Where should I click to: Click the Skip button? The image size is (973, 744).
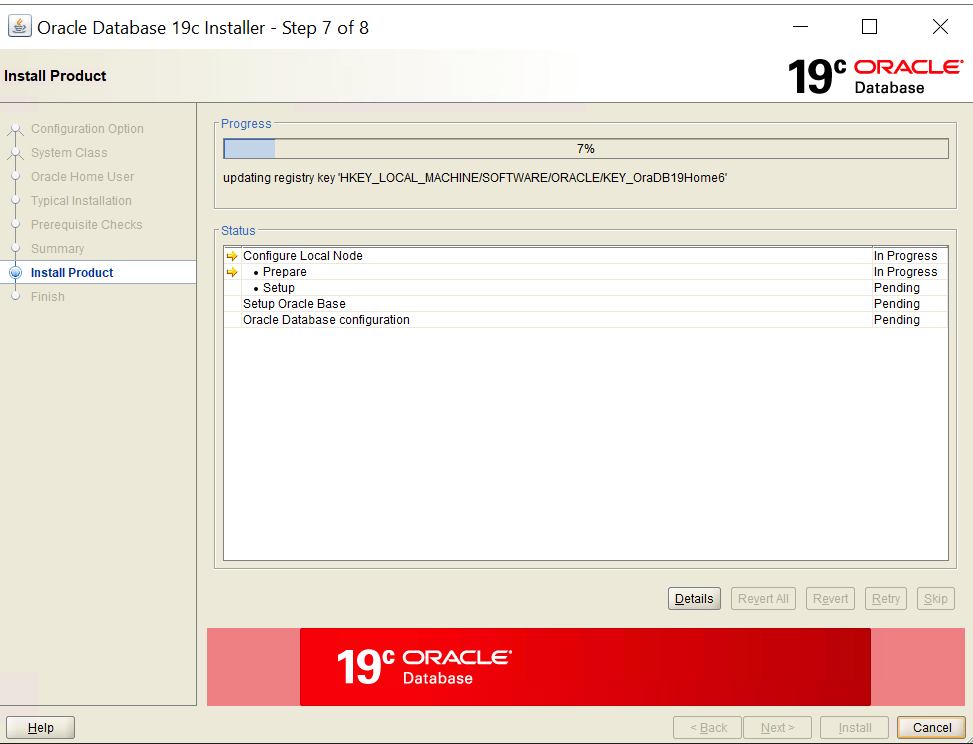(935, 599)
